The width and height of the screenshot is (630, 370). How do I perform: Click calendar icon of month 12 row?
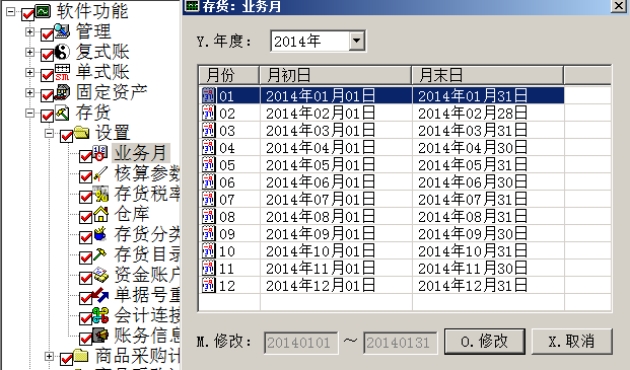209,286
